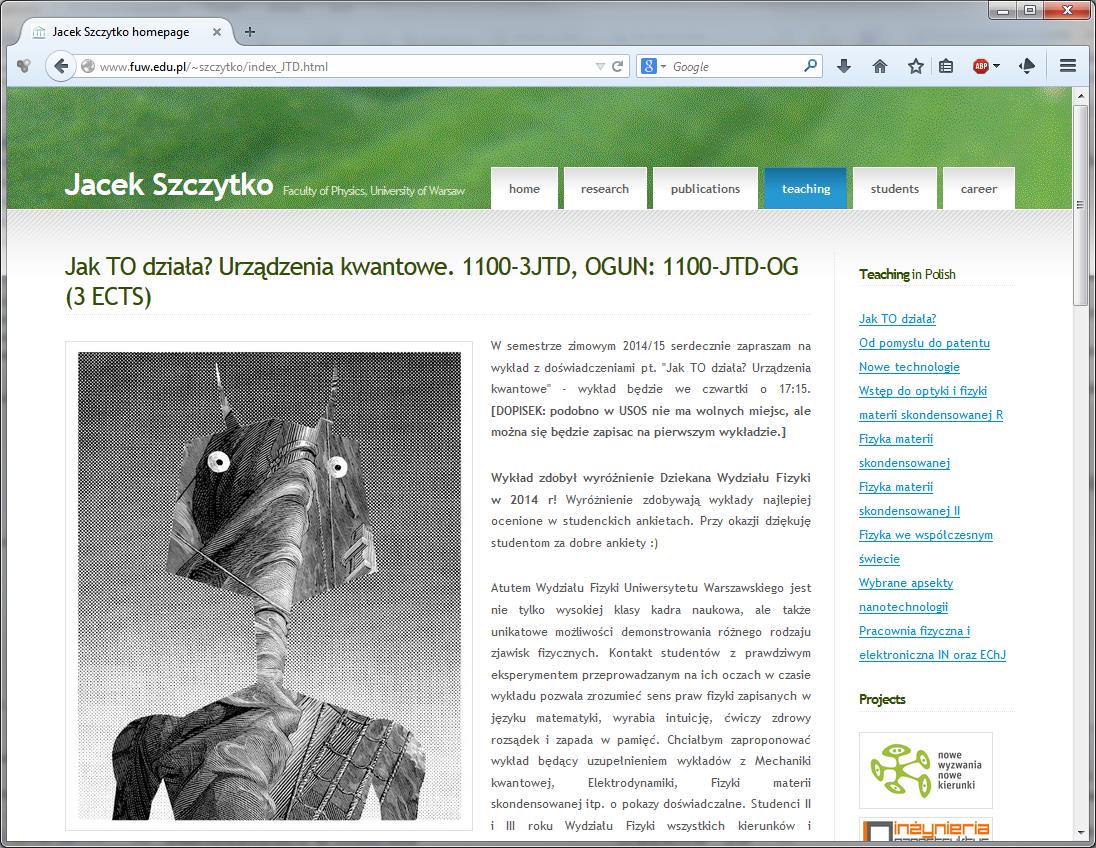Click the search magnifier icon
The width and height of the screenshot is (1096, 848).
(810, 66)
